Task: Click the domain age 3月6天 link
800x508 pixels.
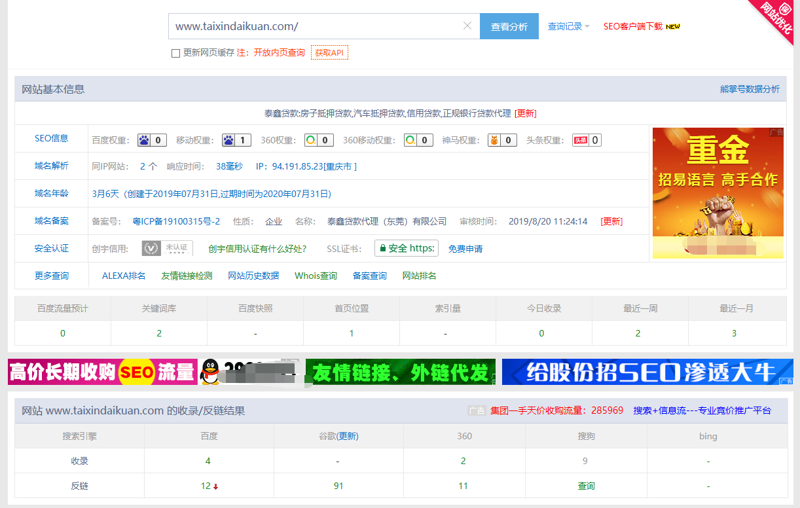Action: click(x=212, y=194)
